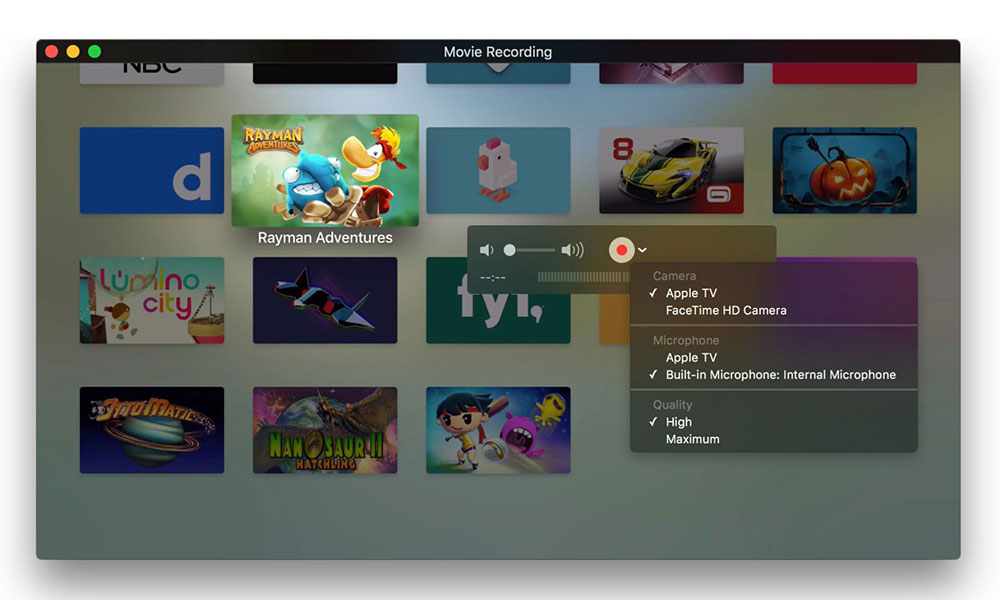This screenshot has height=600, width=1000.
Task: Click the audio level meter bar
Action: (x=584, y=277)
